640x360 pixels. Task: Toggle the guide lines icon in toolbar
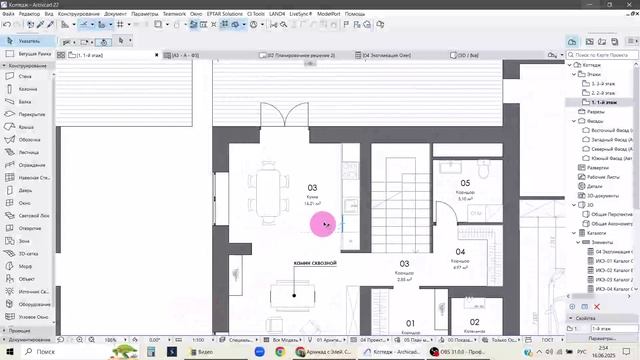pos(83,24)
